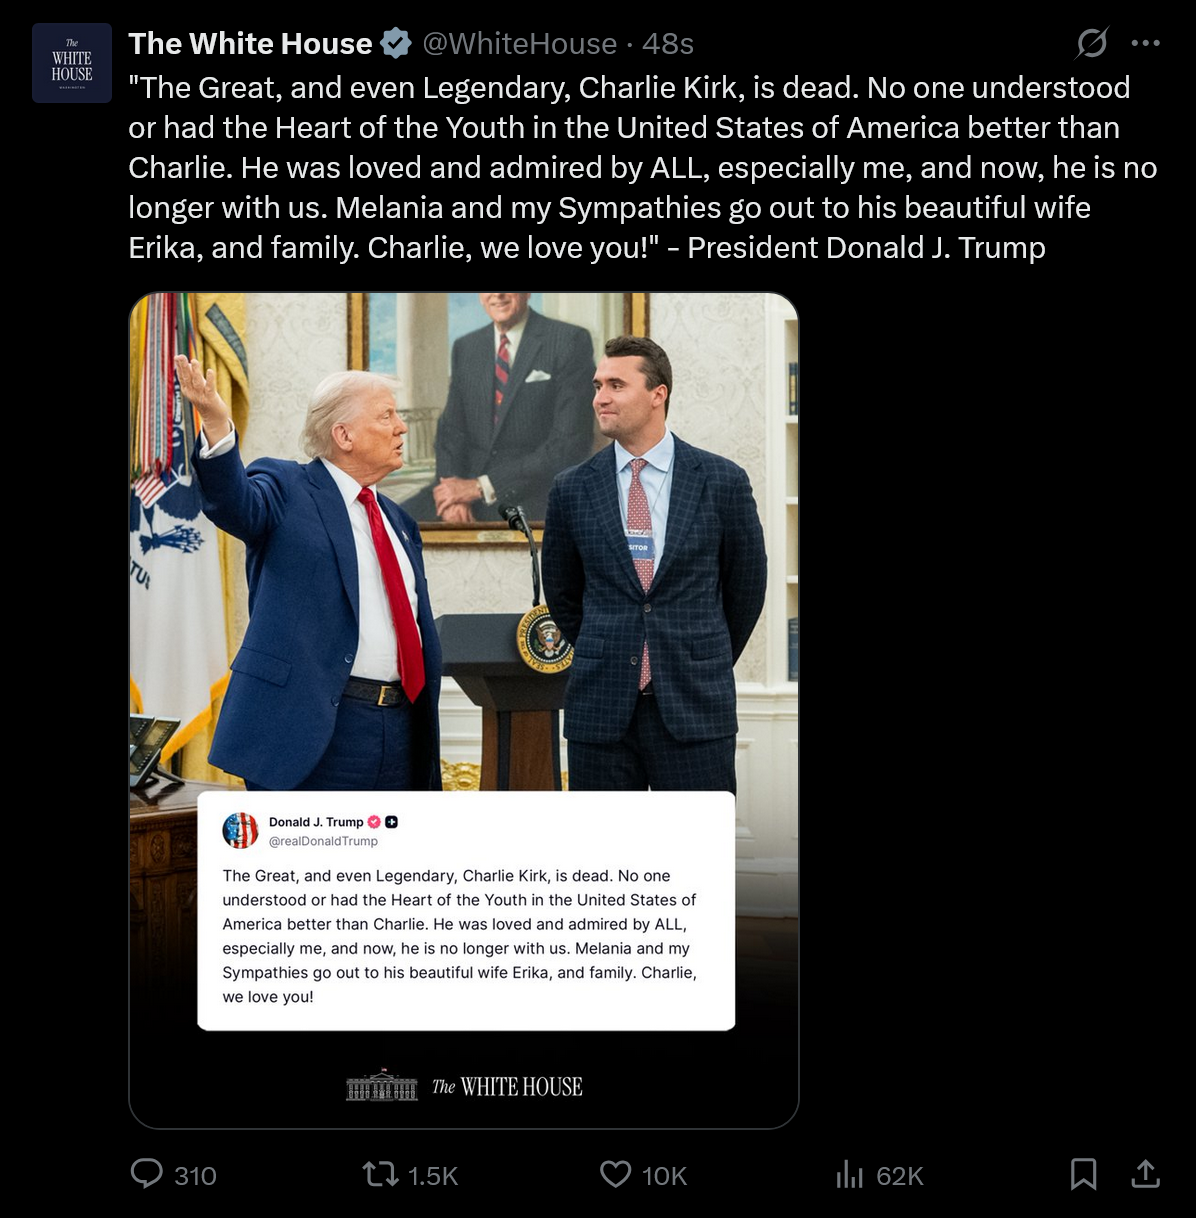Open The White House display name link
1196x1218 pixels.
tap(250, 44)
